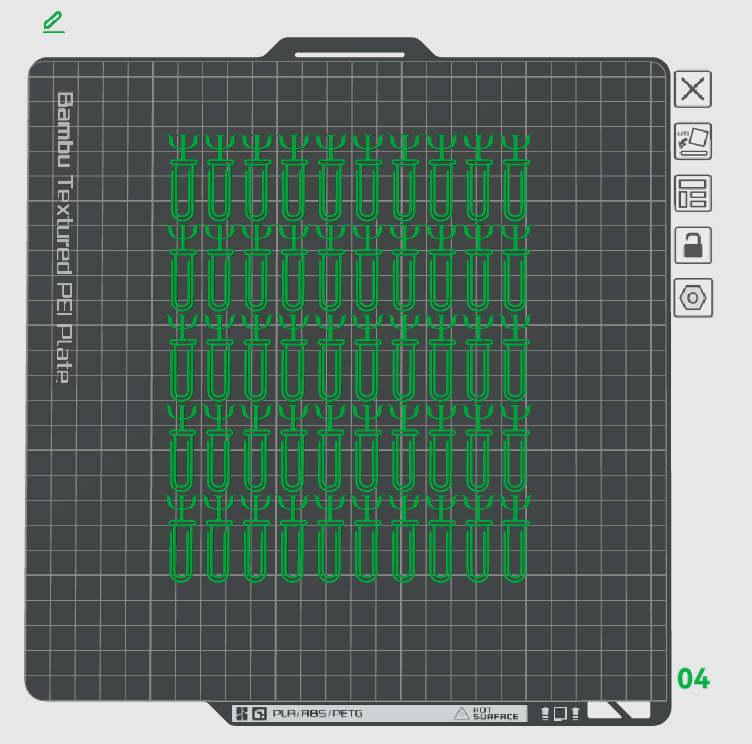Click the white handle slot atop the plate

click(350, 55)
